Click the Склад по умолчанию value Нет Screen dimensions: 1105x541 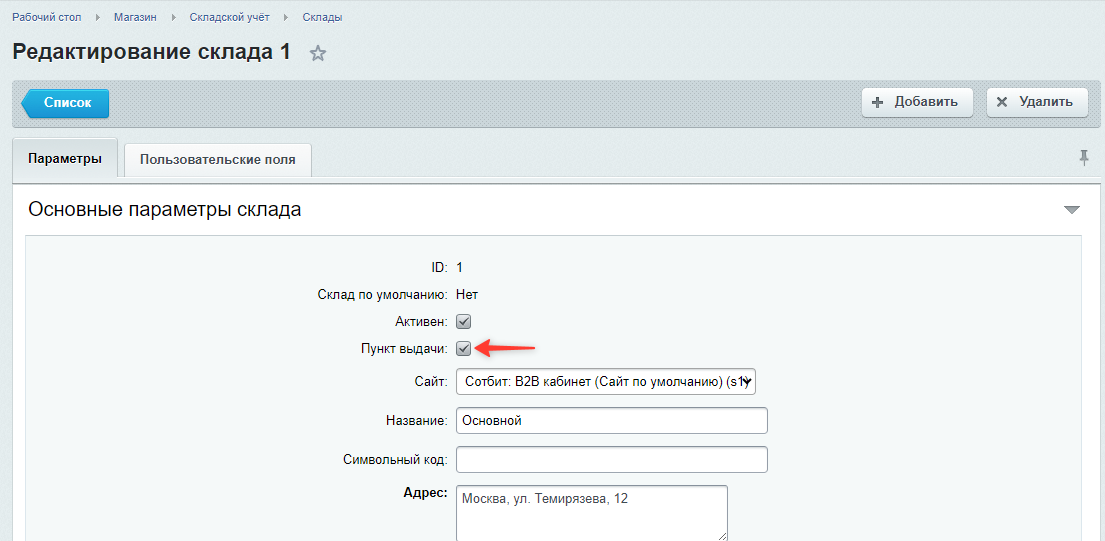467,294
